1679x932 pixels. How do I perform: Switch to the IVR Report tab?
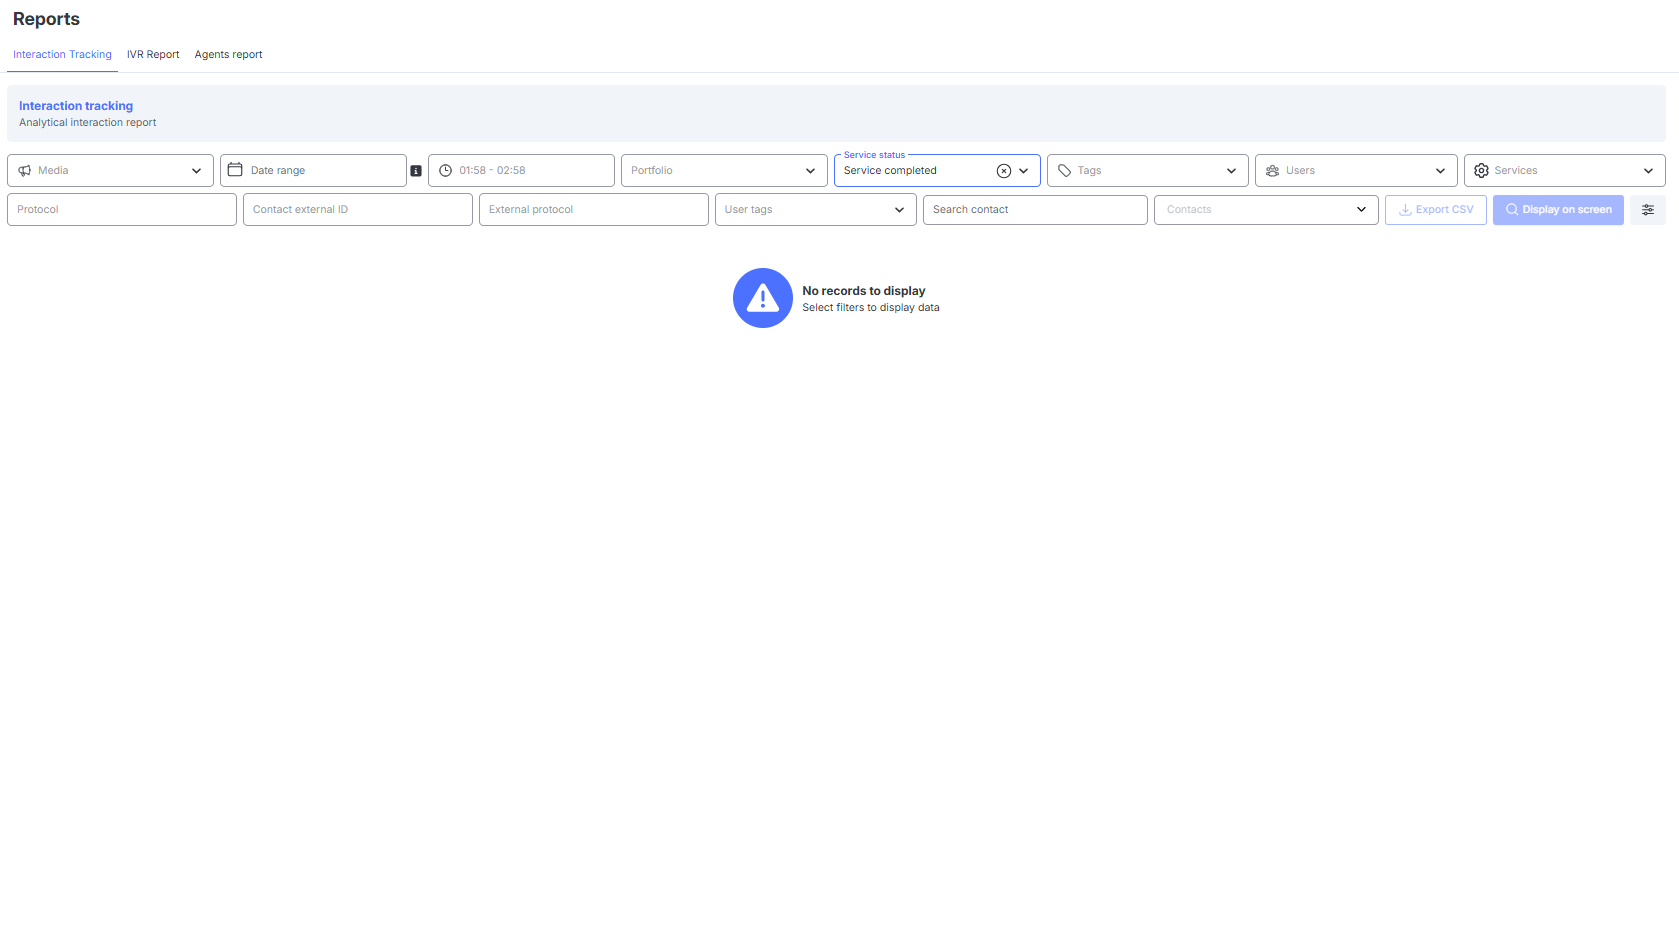[153, 55]
